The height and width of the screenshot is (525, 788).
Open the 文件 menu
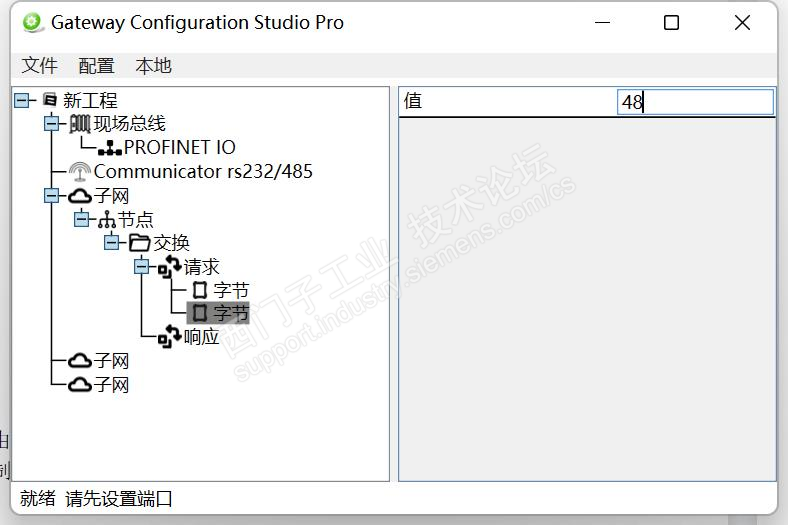(40, 66)
